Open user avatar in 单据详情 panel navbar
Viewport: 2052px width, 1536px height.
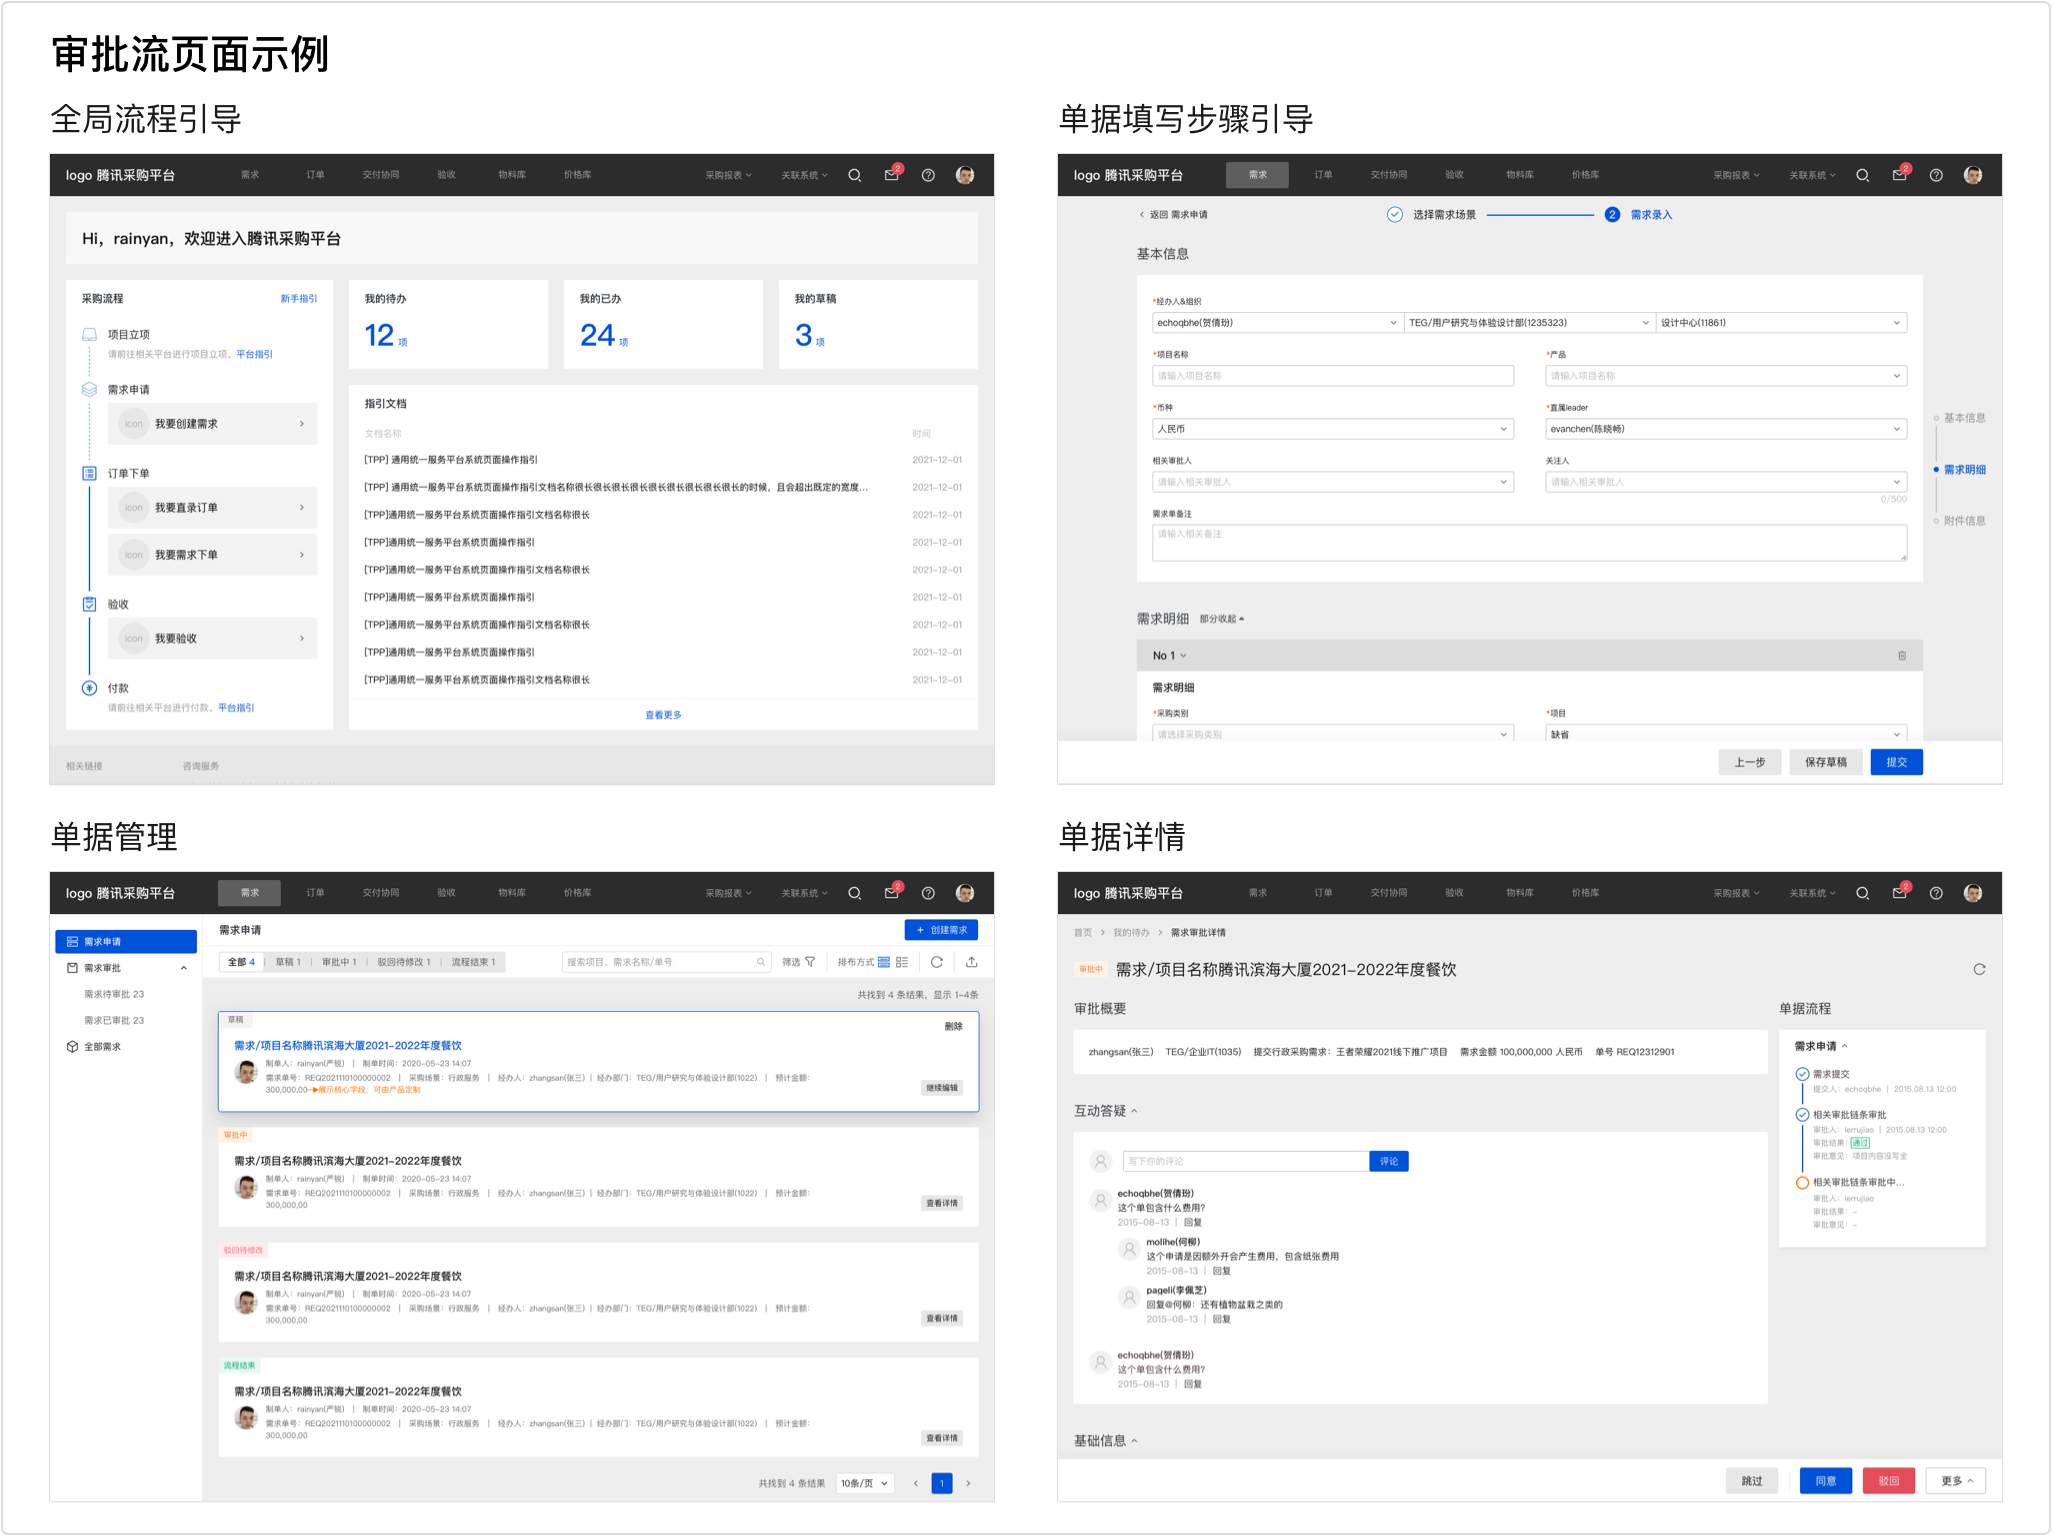[x=1973, y=893]
